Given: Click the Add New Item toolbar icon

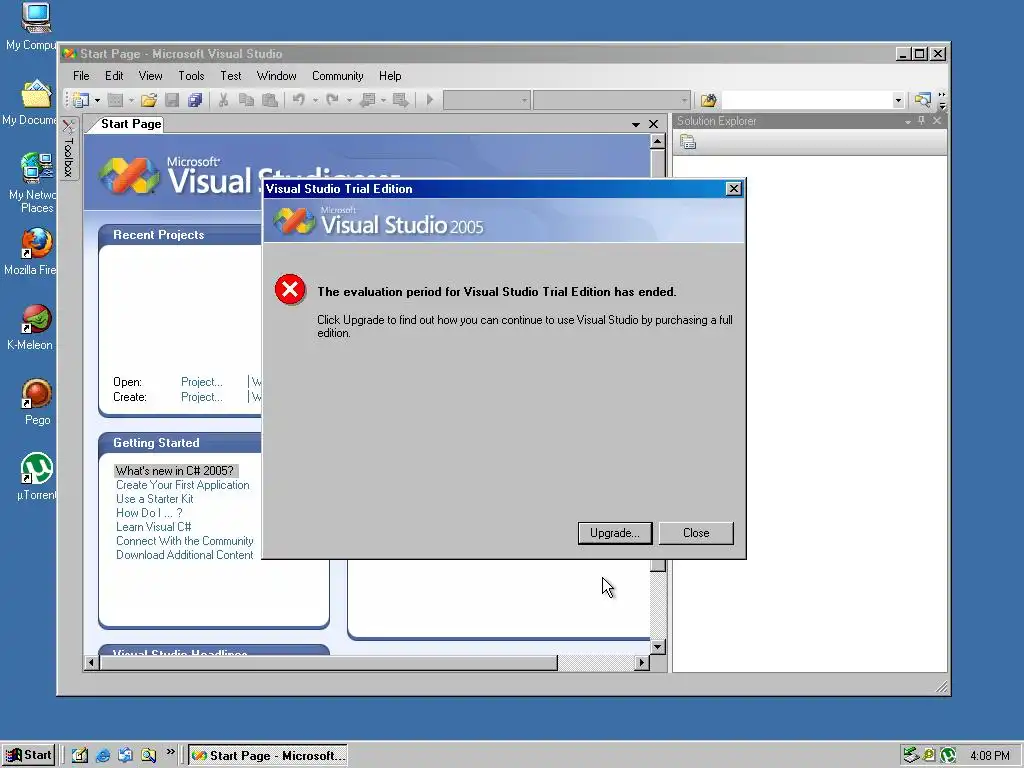Looking at the screenshot, I should [115, 100].
